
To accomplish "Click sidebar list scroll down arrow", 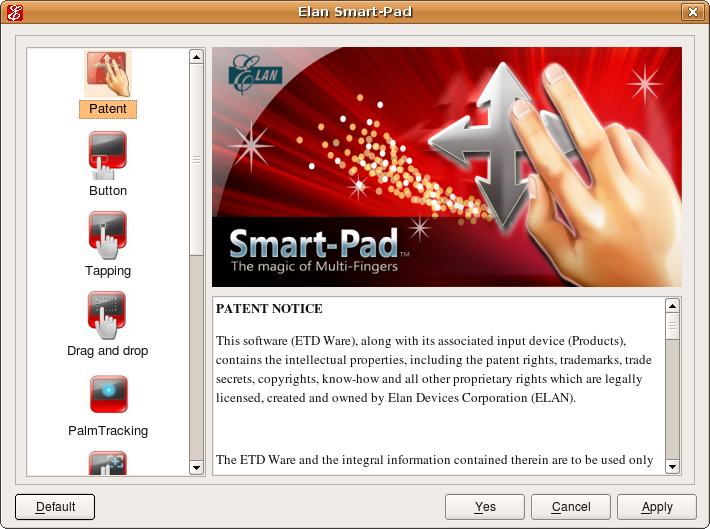I will [197, 467].
